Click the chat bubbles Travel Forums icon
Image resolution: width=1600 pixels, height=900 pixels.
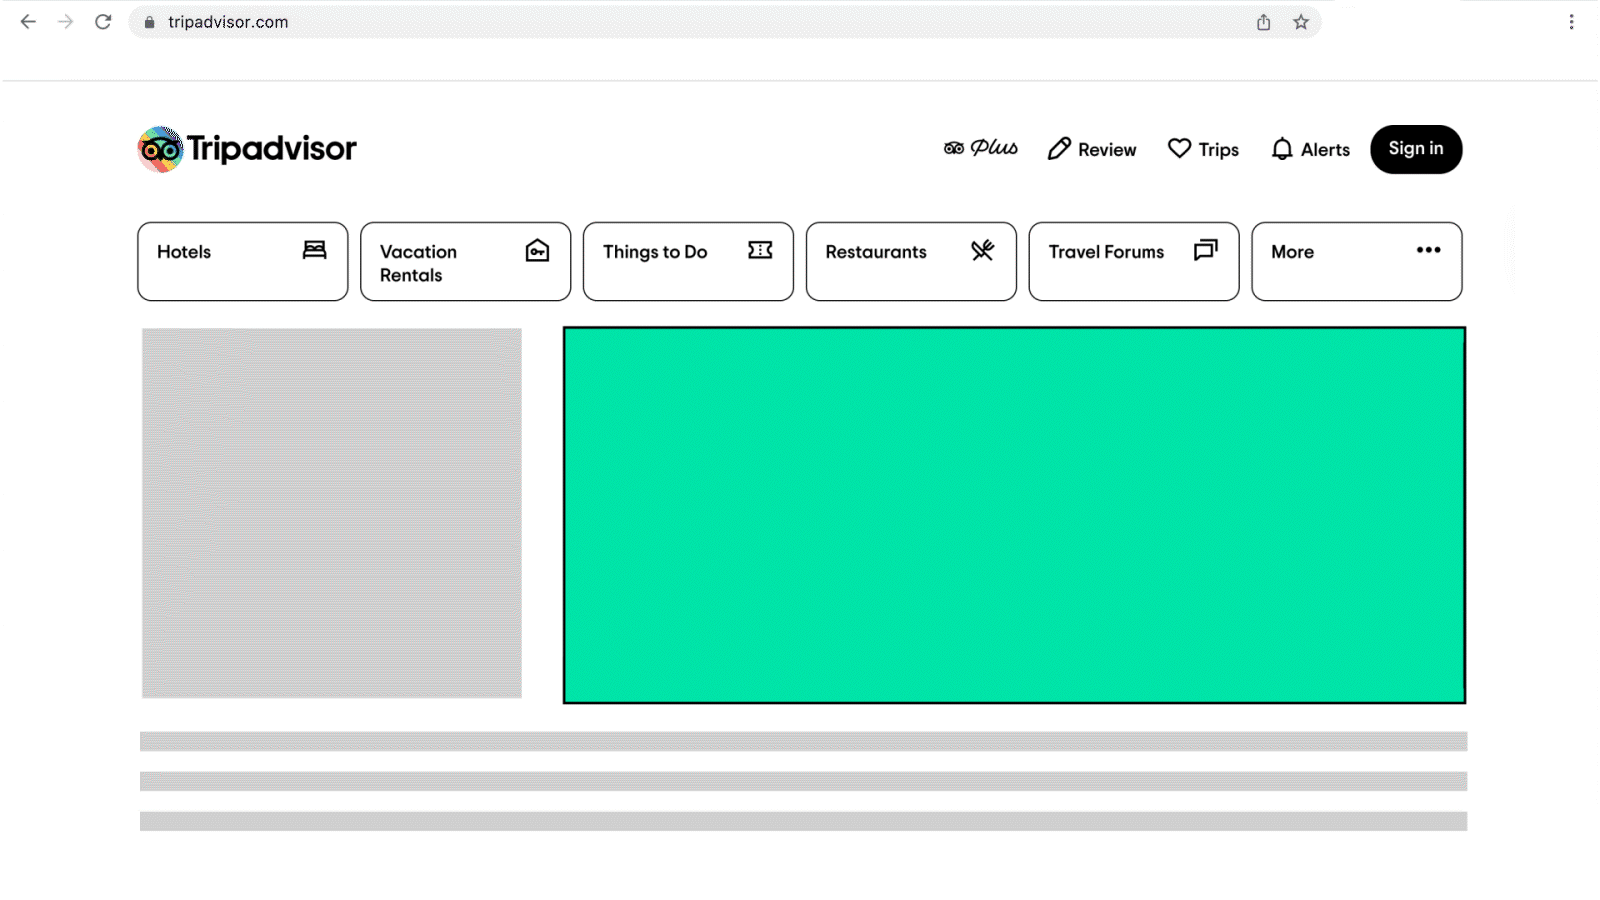point(1206,250)
